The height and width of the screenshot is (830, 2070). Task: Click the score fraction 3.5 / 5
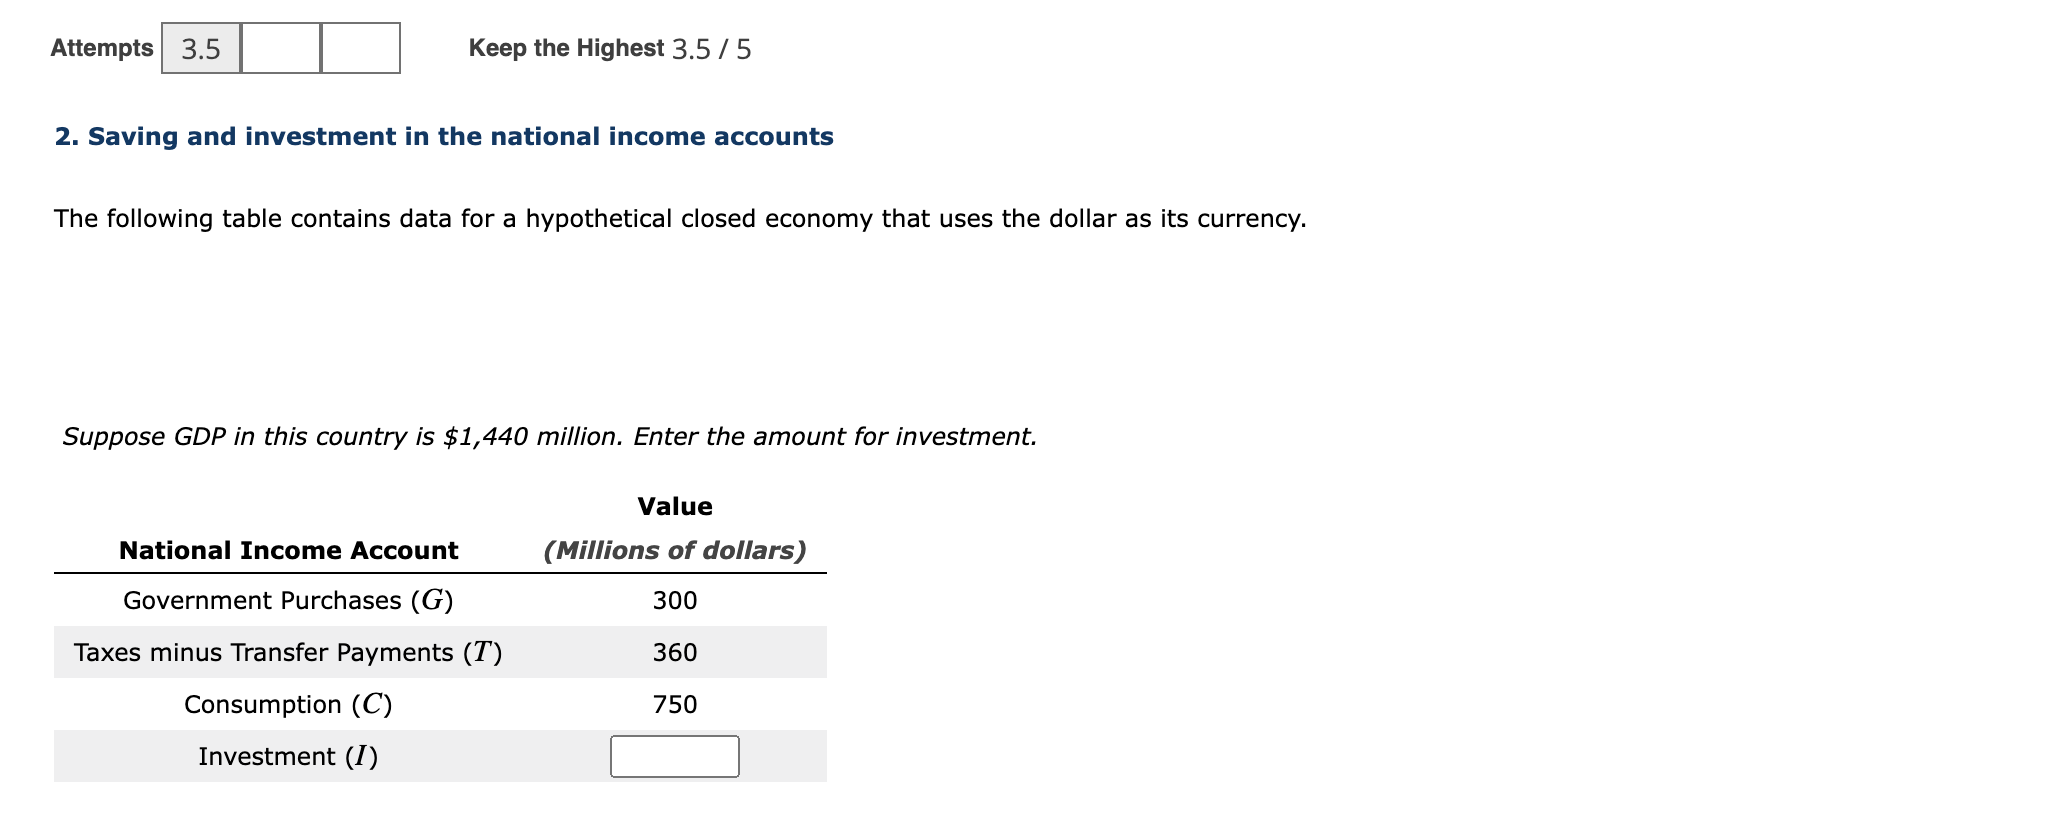pyautogui.click(x=713, y=49)
